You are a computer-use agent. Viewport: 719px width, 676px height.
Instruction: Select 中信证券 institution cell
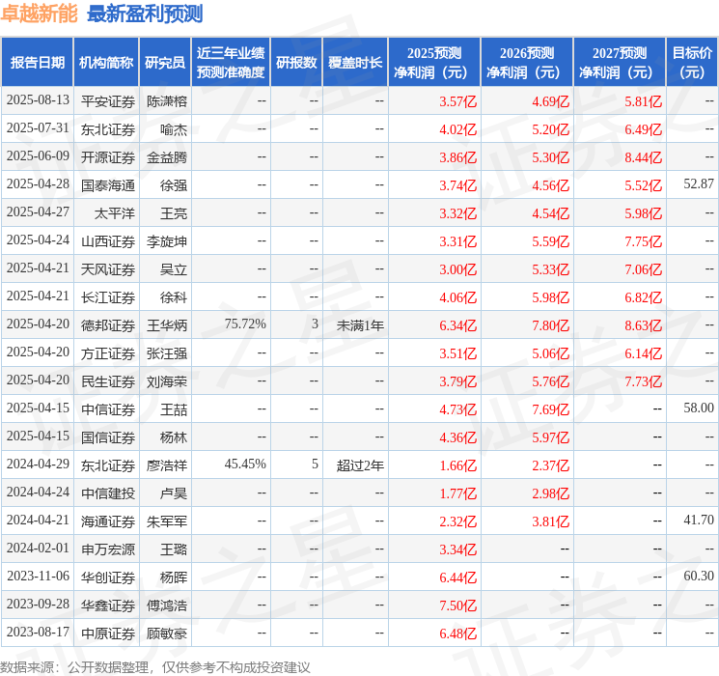(x=108, y=409)
